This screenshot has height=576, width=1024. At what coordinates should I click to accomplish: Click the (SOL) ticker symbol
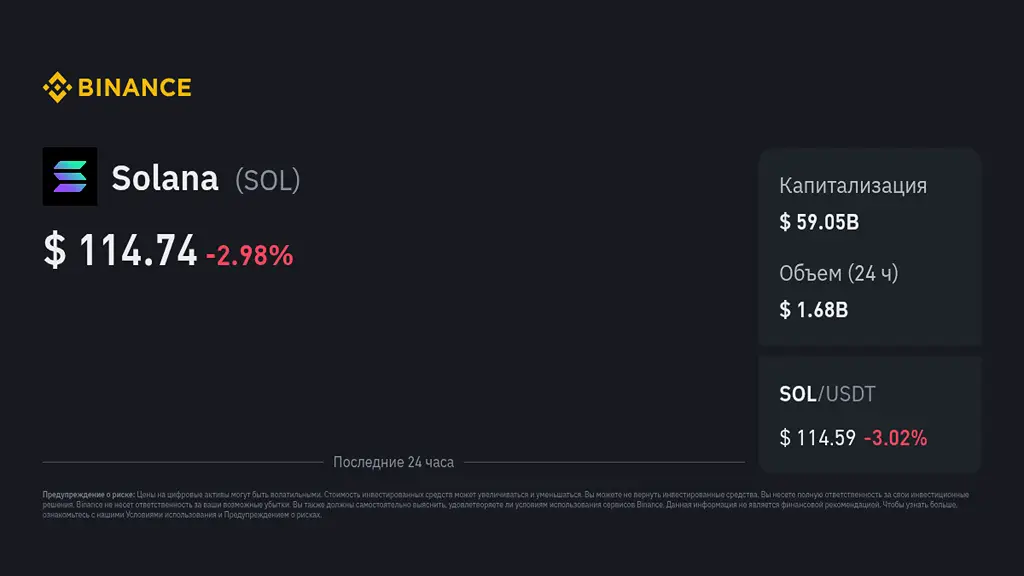tap(267, 179)
